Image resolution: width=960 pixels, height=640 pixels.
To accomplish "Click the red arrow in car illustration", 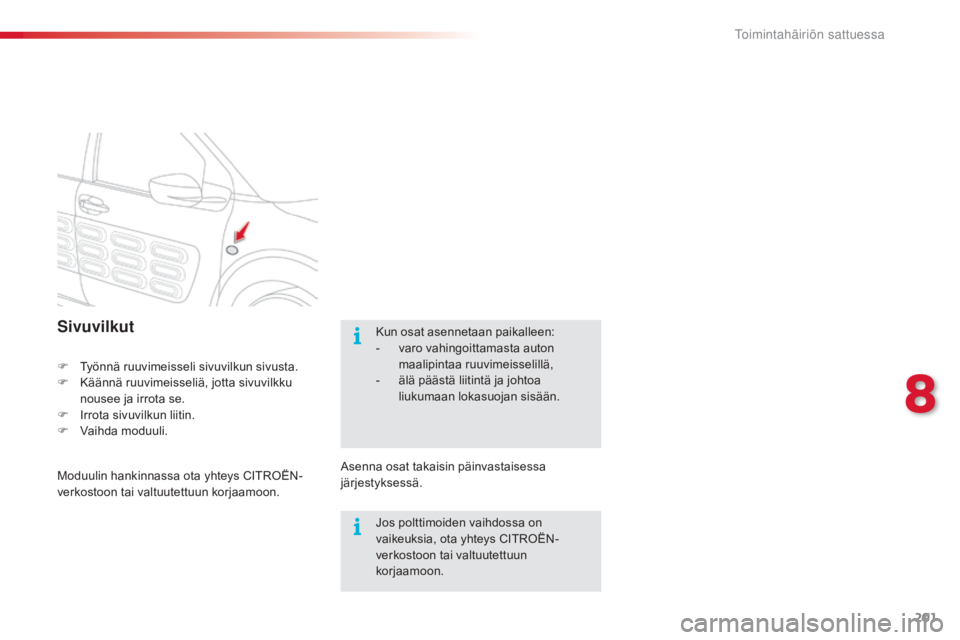I will point(242,232).
